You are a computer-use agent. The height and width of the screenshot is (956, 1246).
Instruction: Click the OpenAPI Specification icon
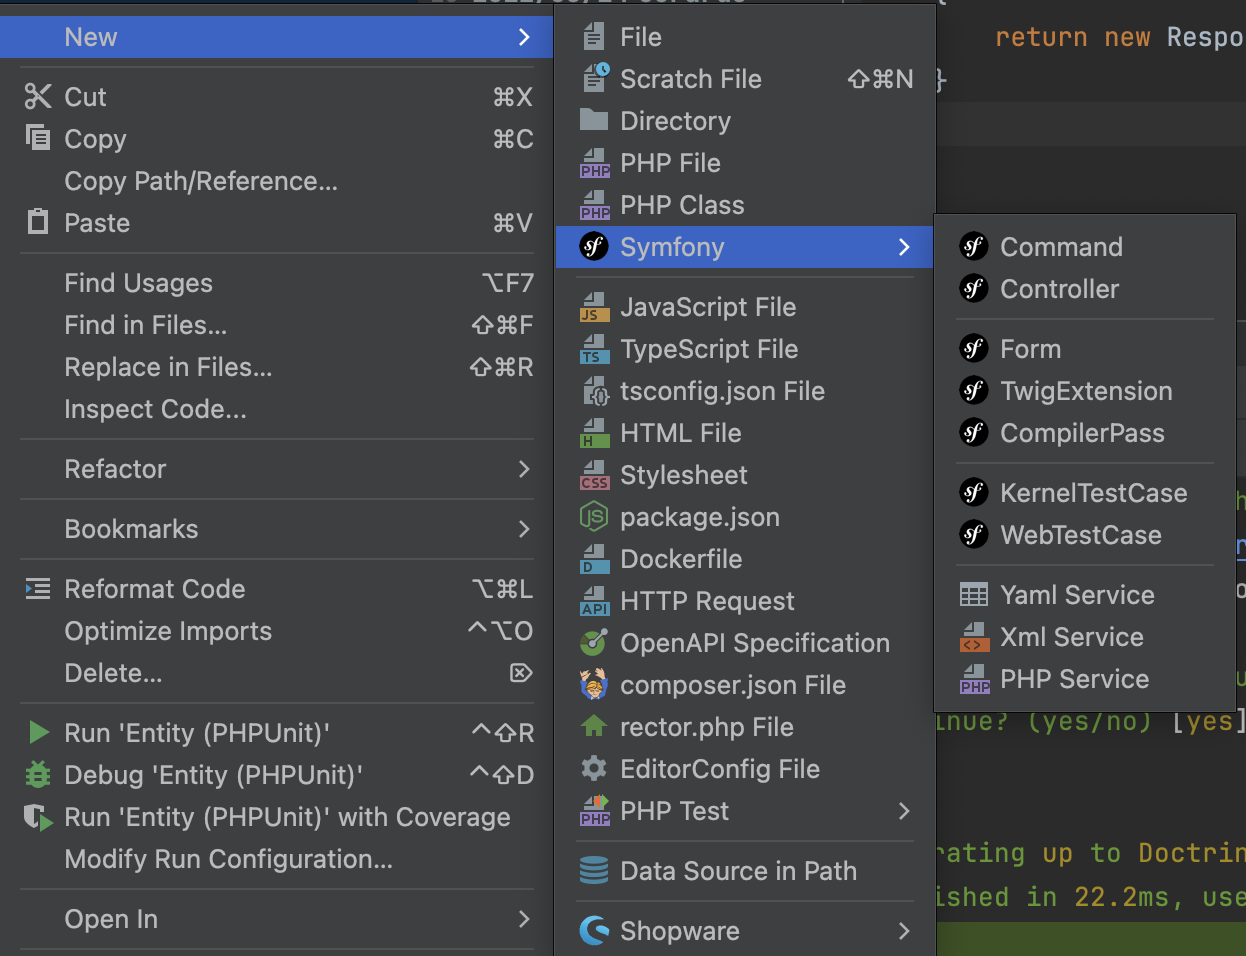(x=594, y=643)
